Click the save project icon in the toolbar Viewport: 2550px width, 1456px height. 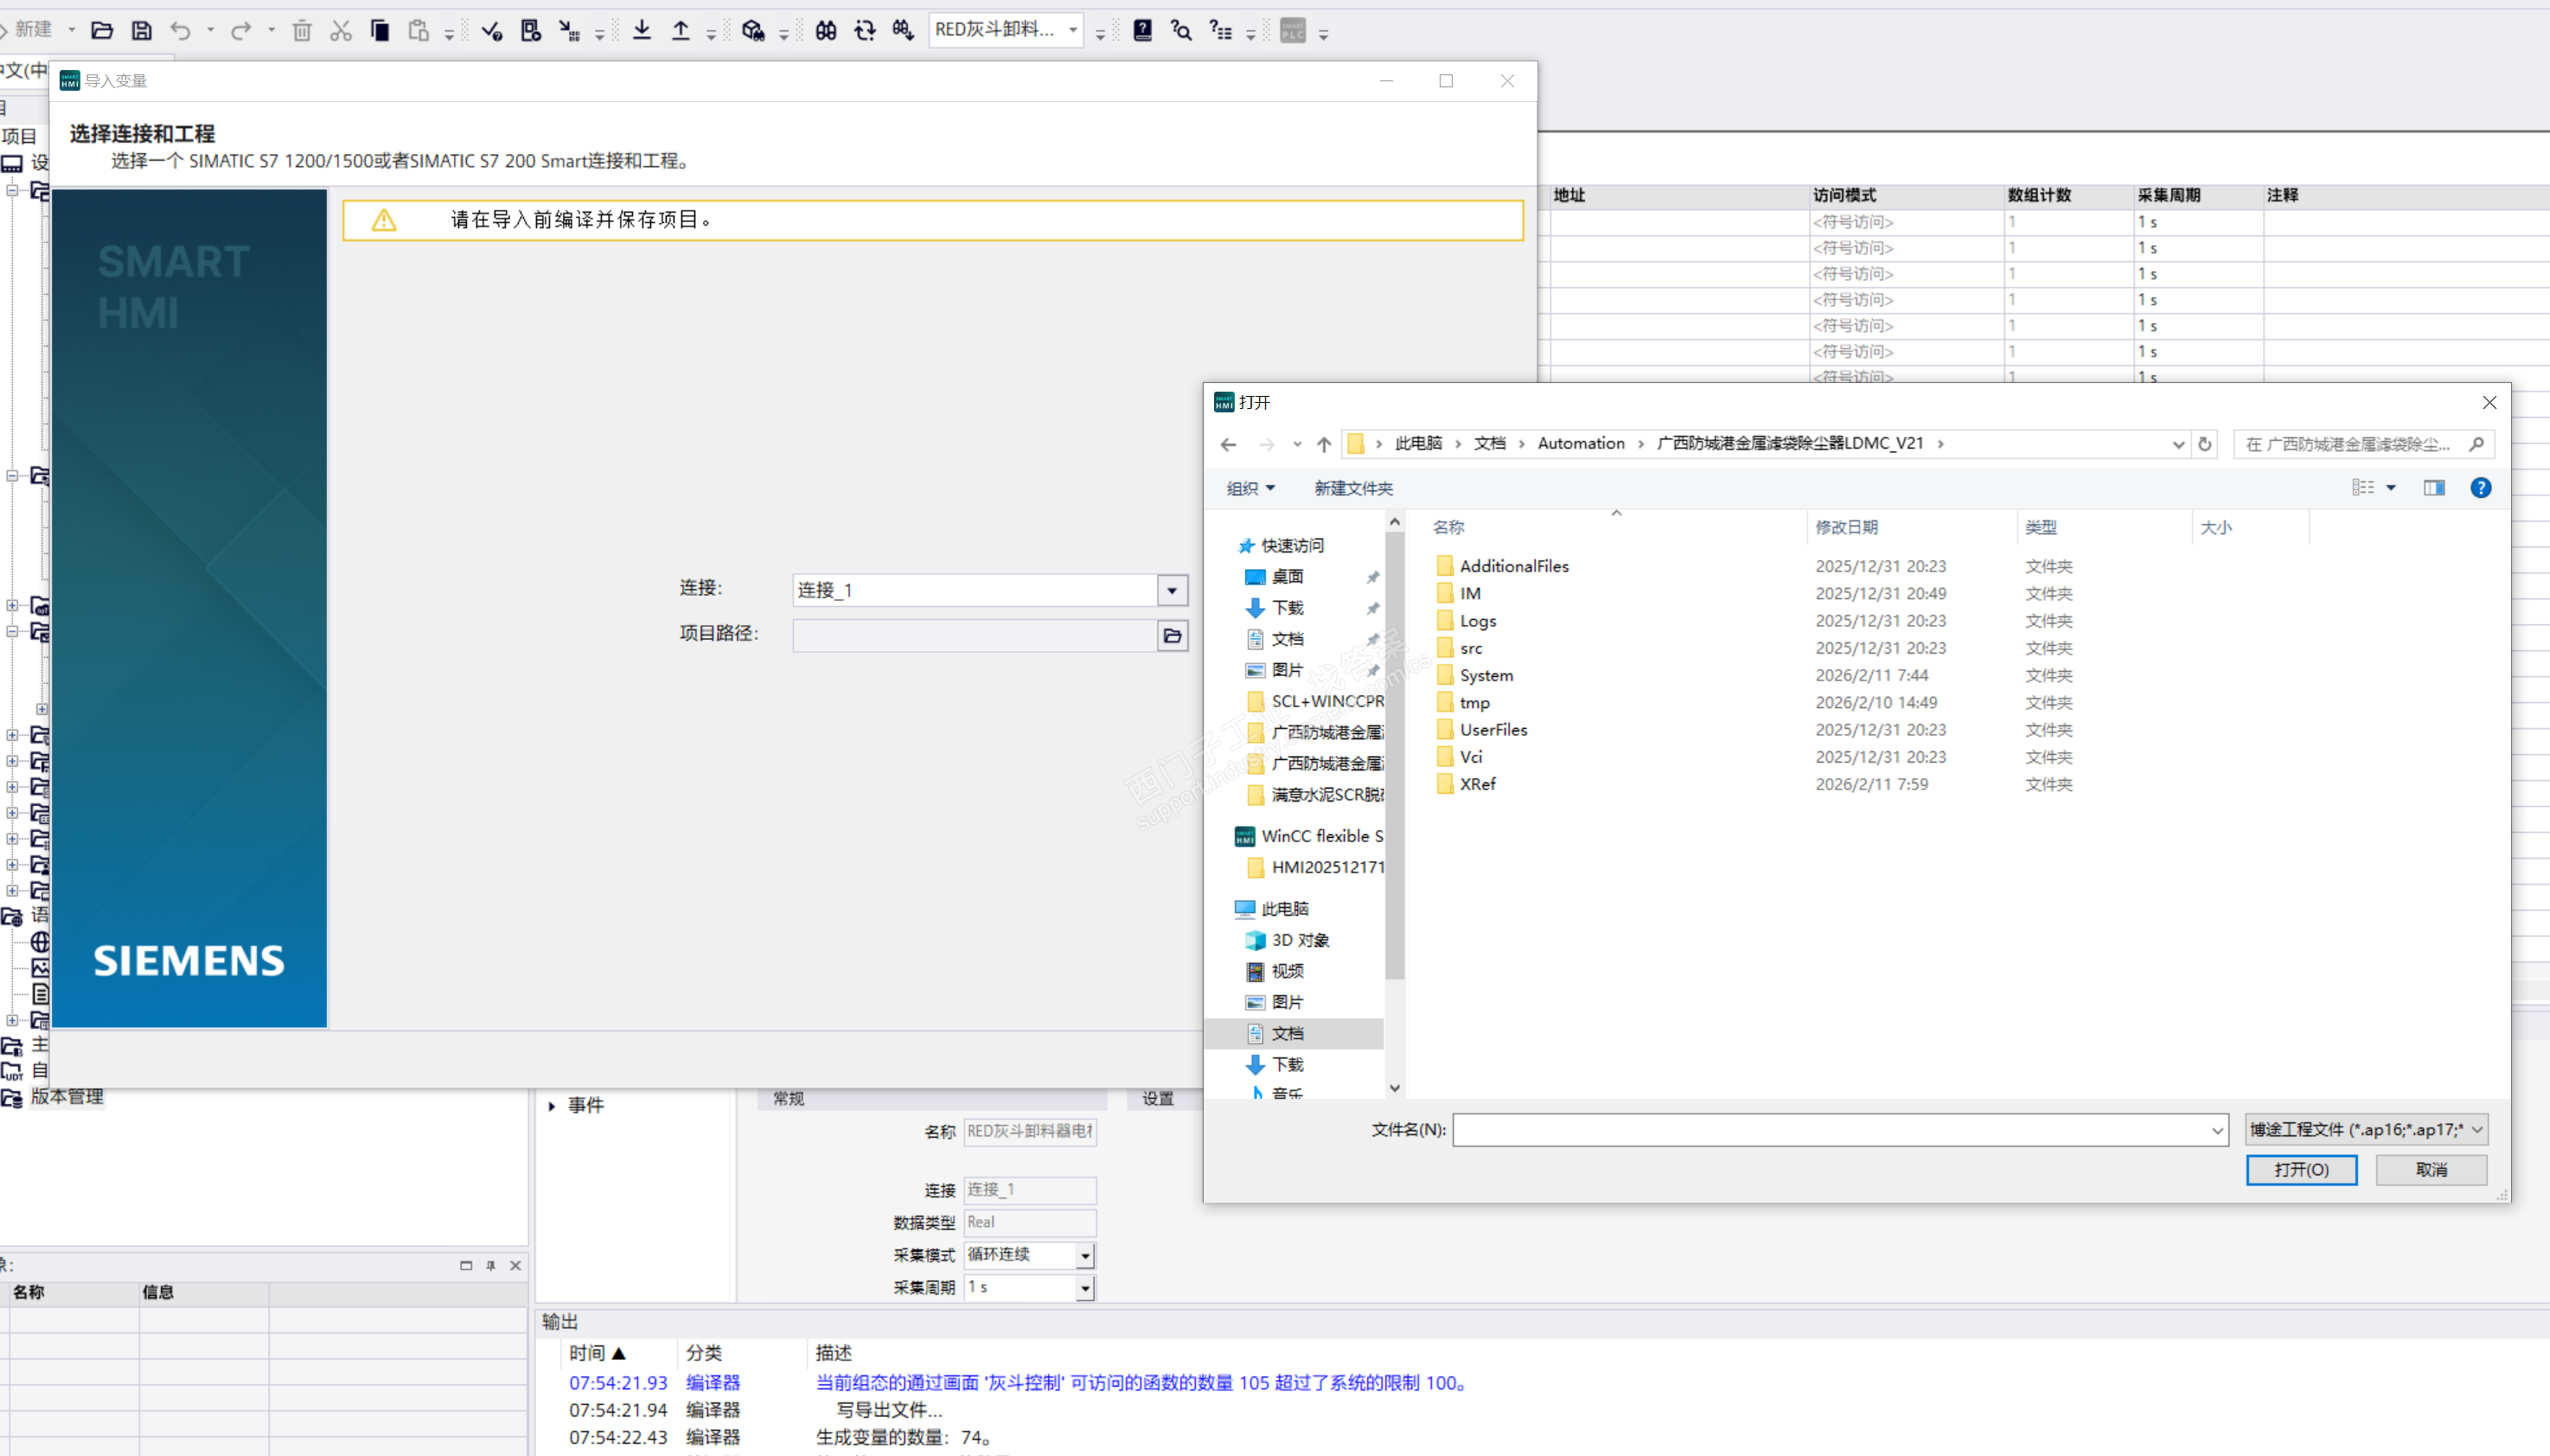[x=141, y=31]
